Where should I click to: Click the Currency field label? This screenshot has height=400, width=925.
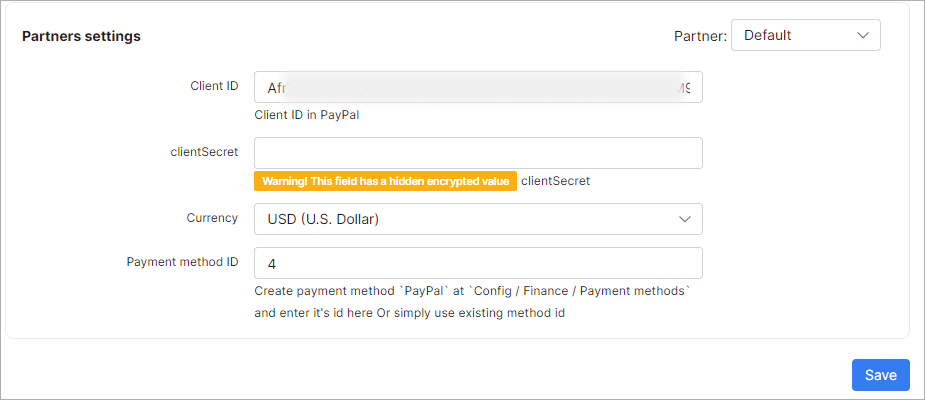click(212, 217)
